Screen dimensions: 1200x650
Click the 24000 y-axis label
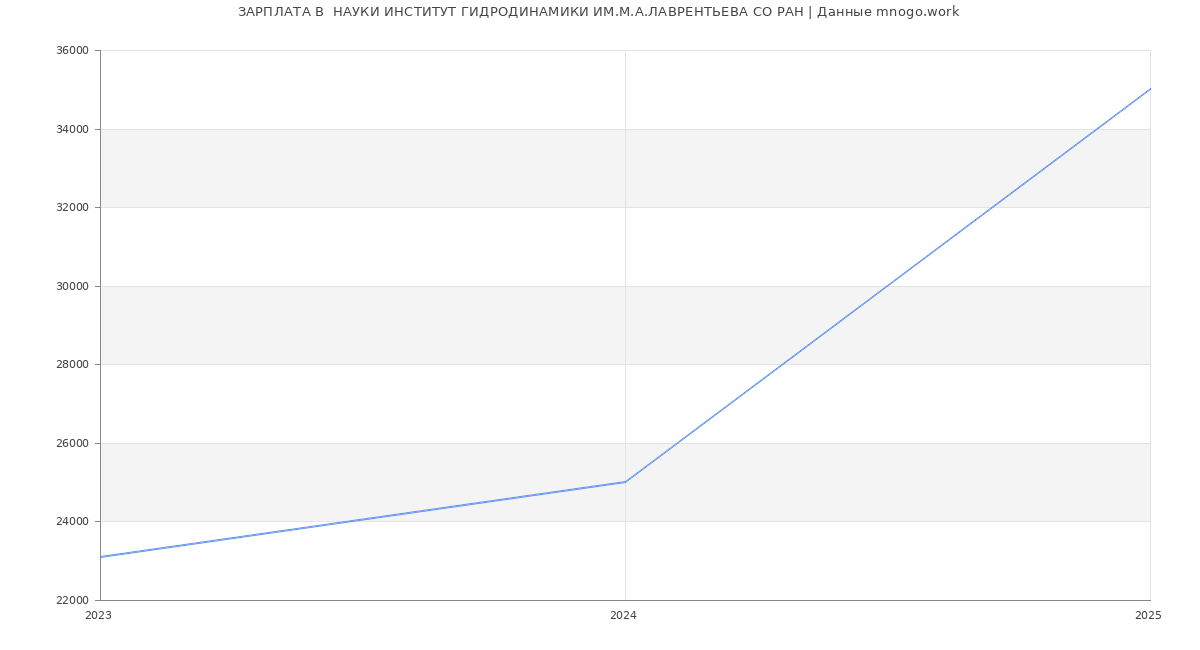[73, 522]
